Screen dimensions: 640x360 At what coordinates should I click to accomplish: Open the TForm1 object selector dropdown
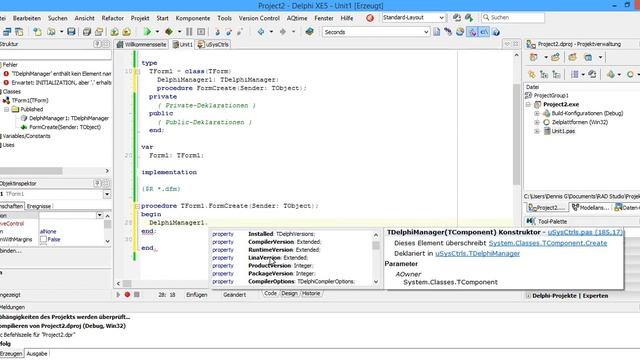coord(107,194)
